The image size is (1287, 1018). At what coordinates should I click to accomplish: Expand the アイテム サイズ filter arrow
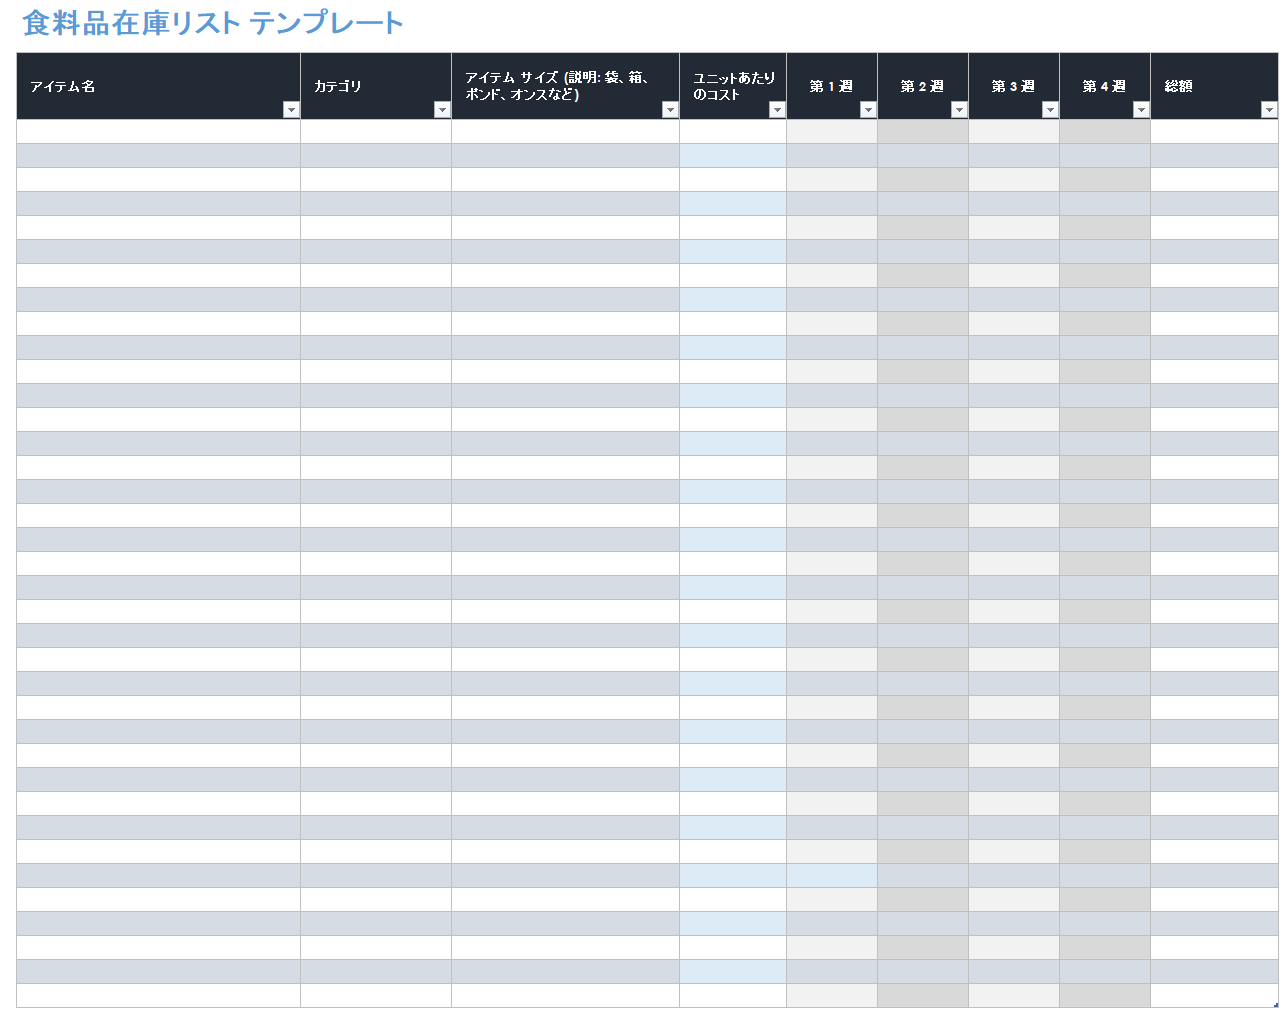click(670, 110)
